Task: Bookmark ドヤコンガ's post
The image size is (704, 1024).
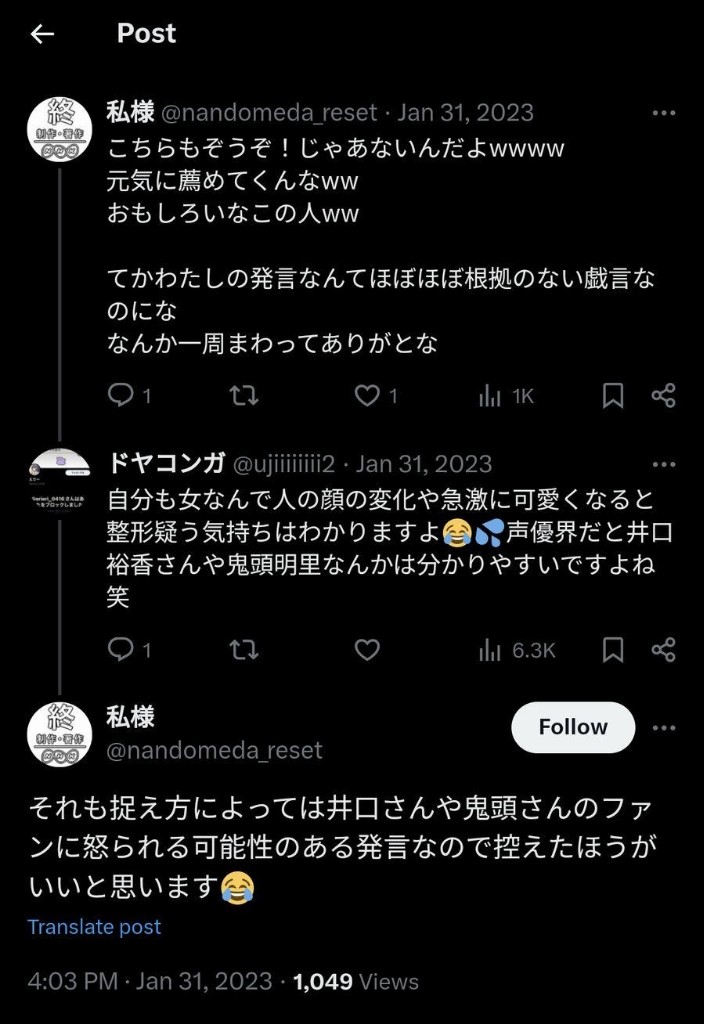Action: pos(613,651)
